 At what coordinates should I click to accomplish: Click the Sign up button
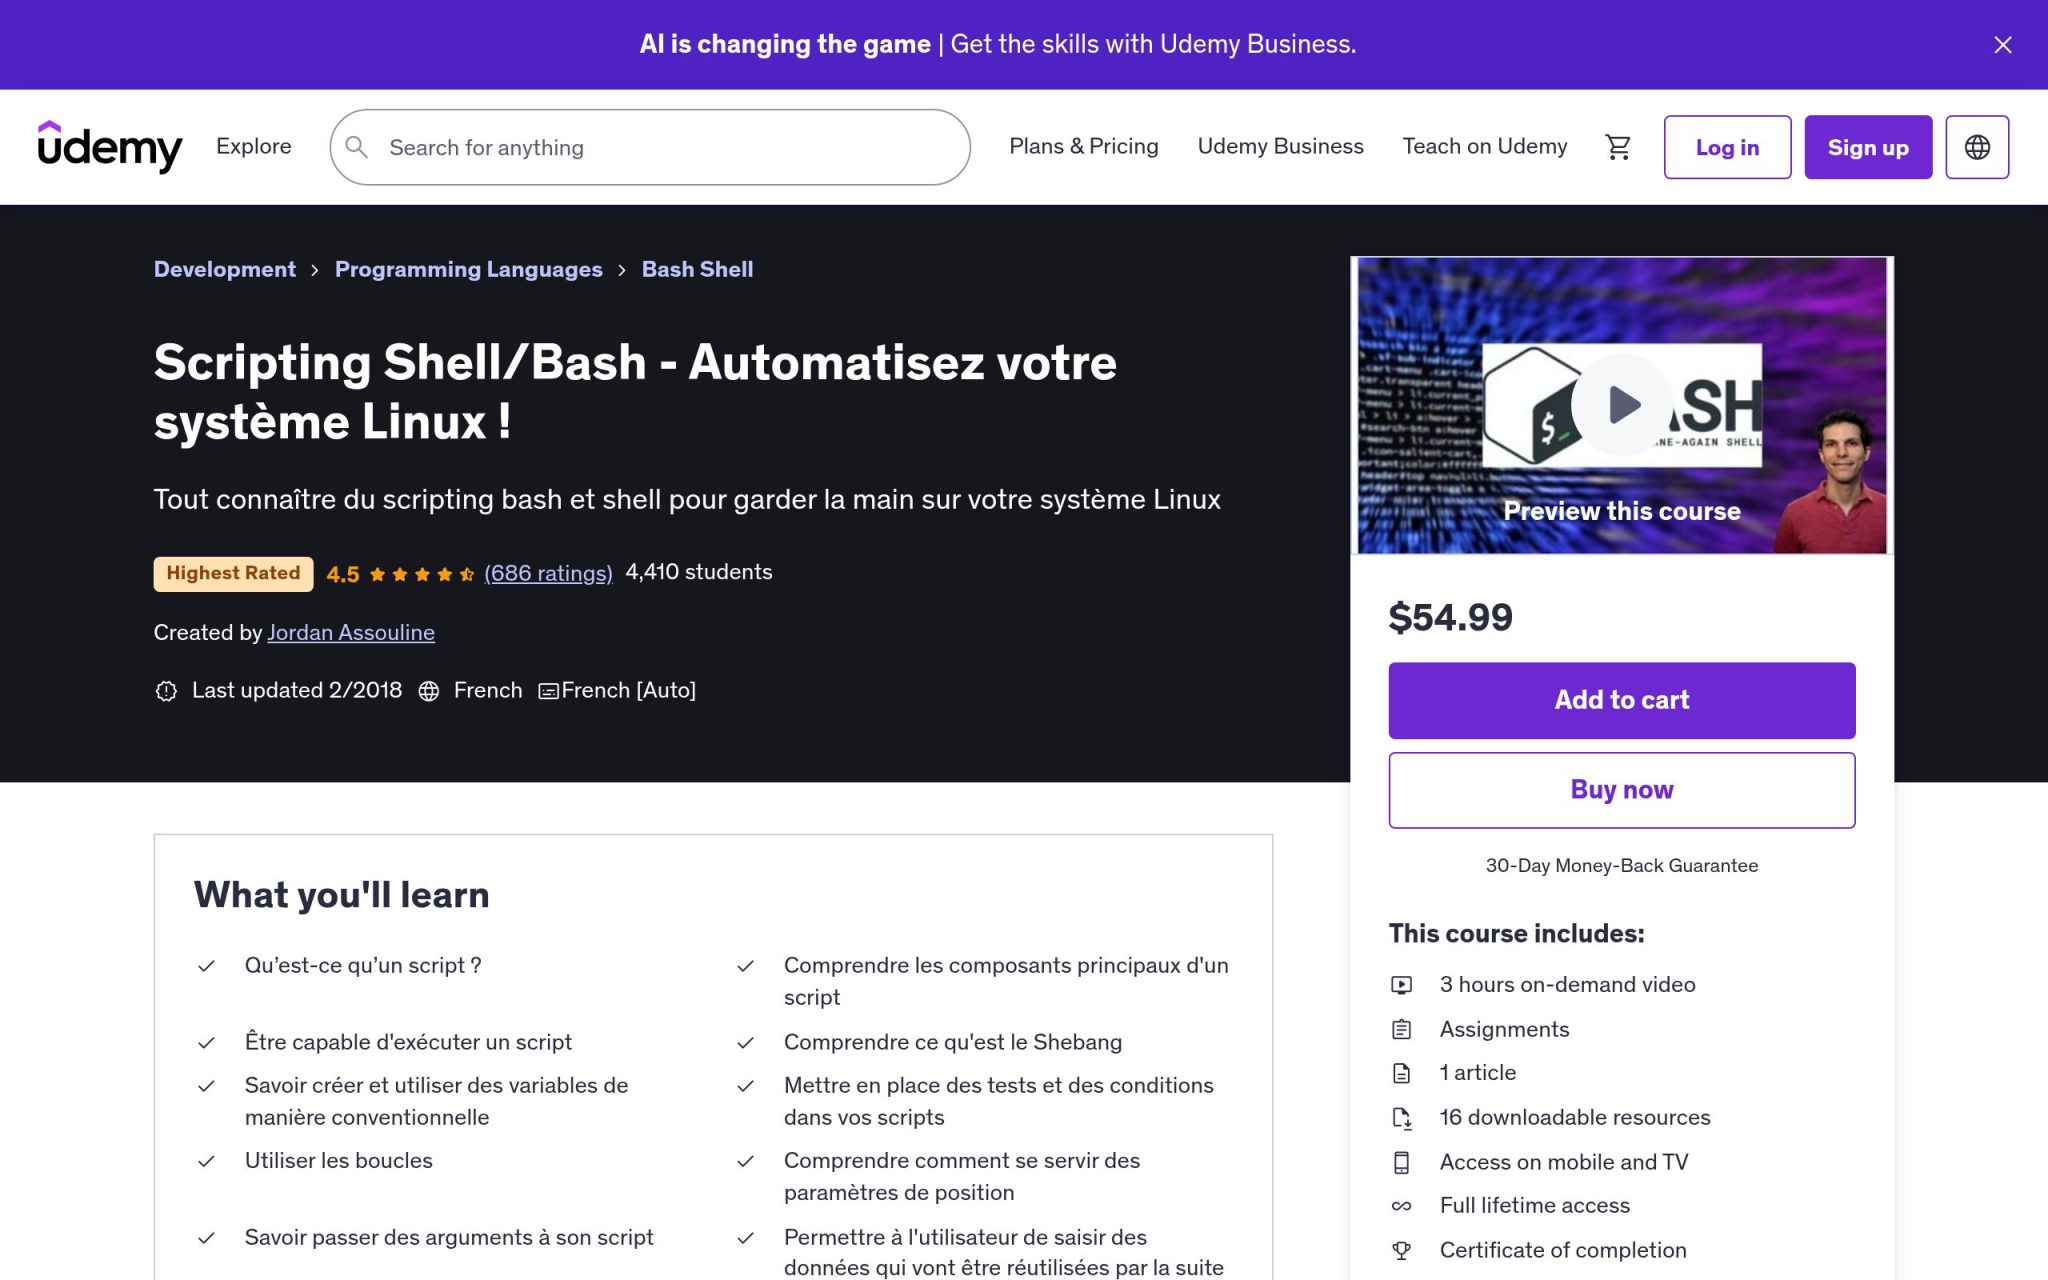pyautogui.click(x=1868, y=147)
